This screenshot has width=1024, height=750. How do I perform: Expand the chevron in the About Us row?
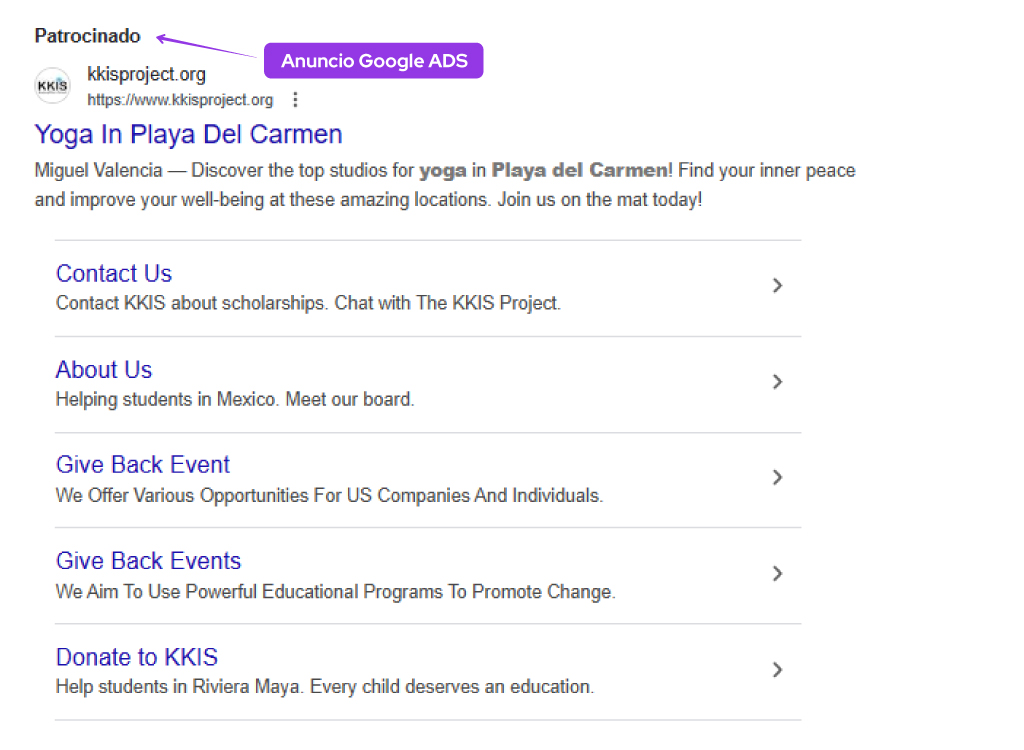tap(777, 382)
